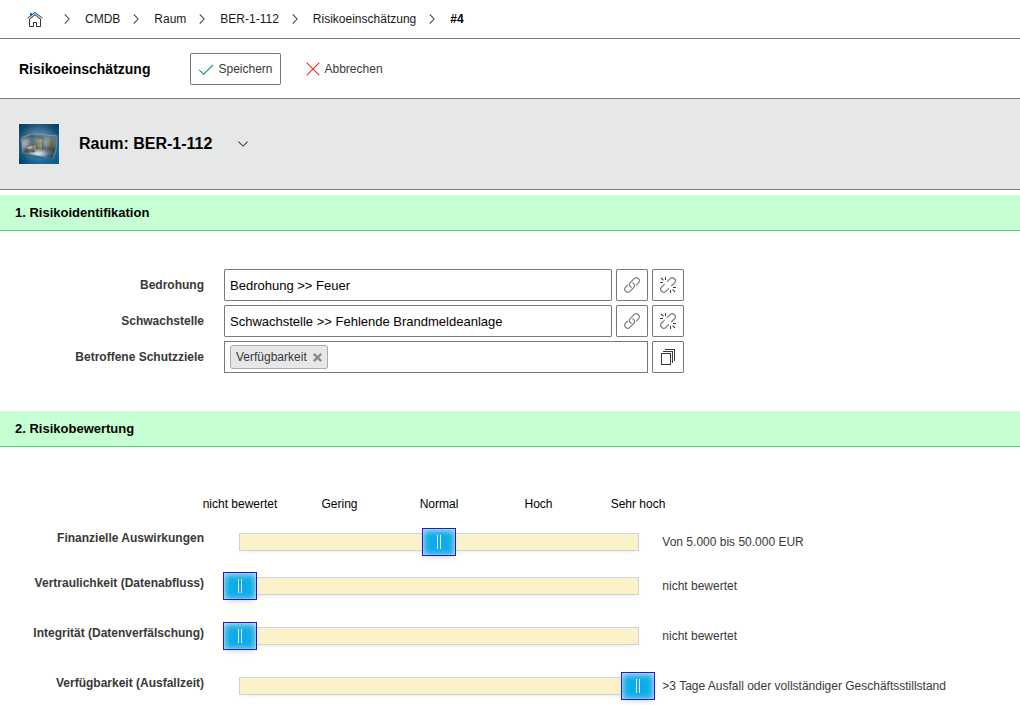
Task: Remove the Verfügbarkeit tag with its x
Action: point(317,357)
